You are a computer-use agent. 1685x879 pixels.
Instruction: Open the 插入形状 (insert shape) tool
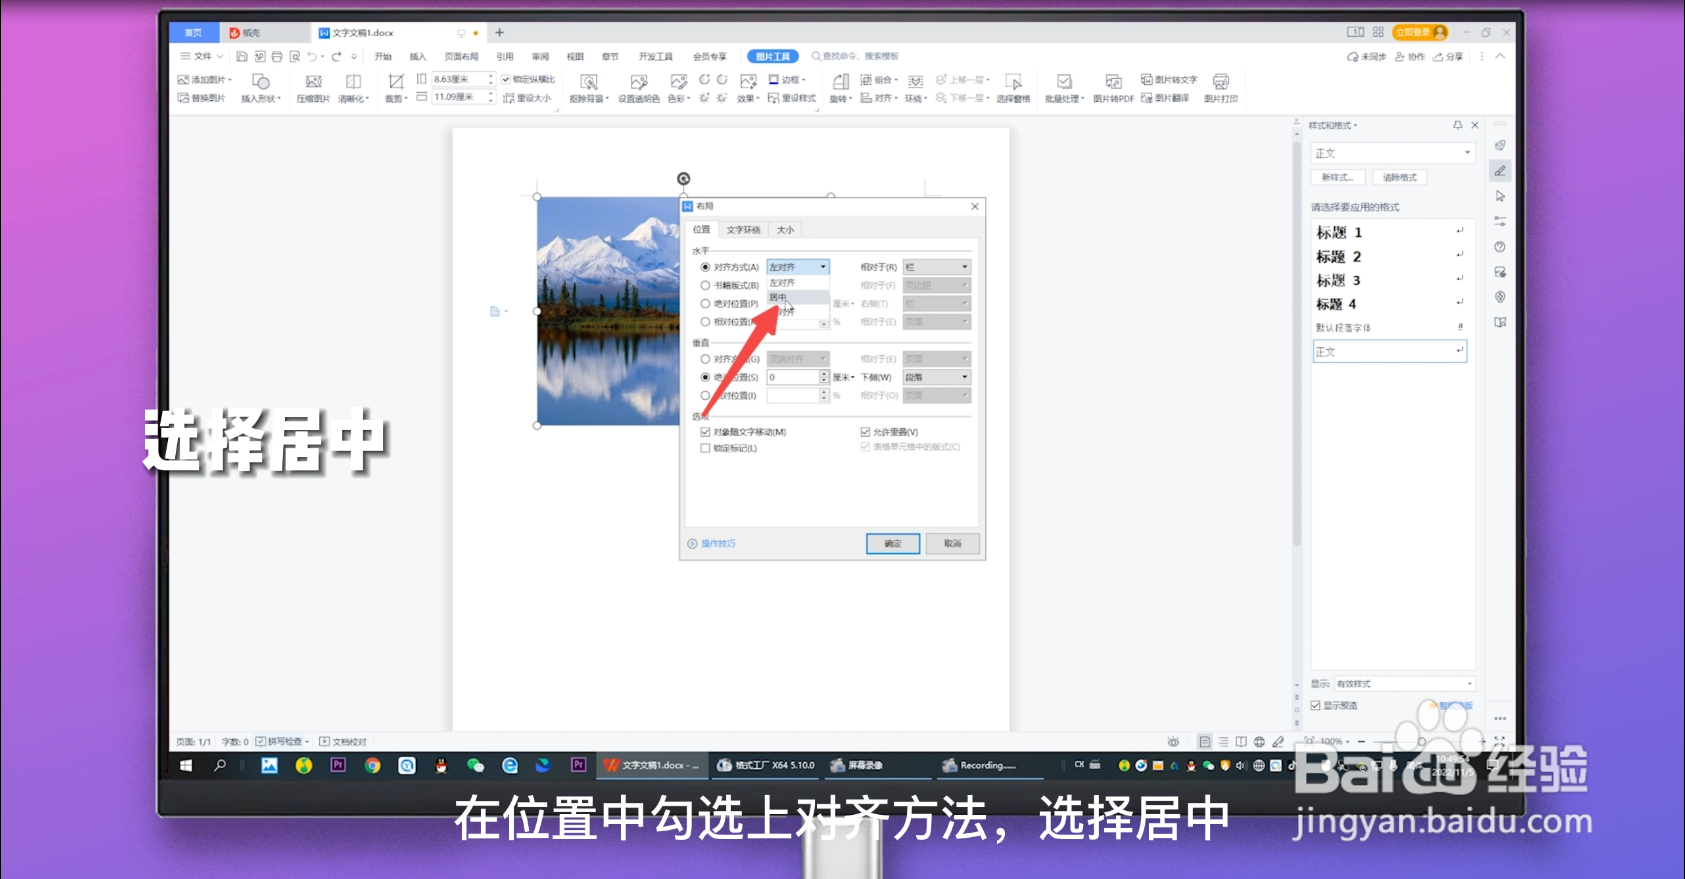260,81
